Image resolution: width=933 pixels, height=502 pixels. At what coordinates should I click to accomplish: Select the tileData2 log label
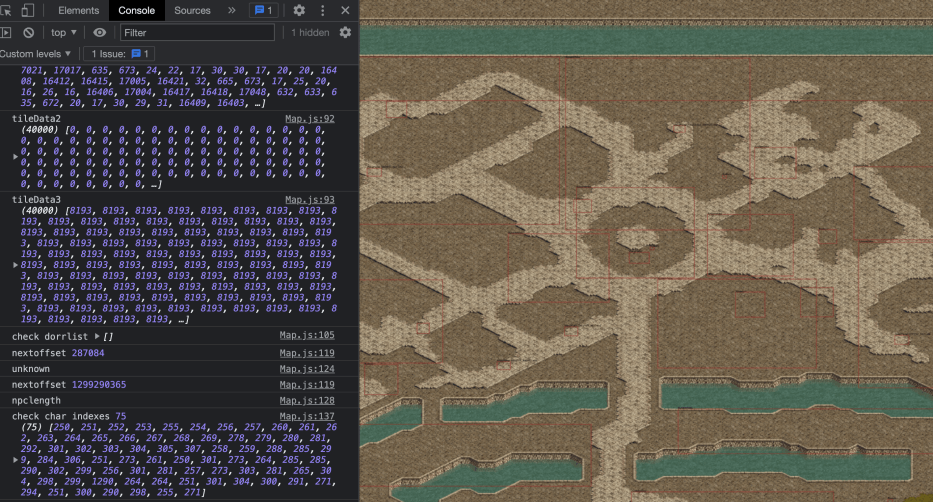36,119
